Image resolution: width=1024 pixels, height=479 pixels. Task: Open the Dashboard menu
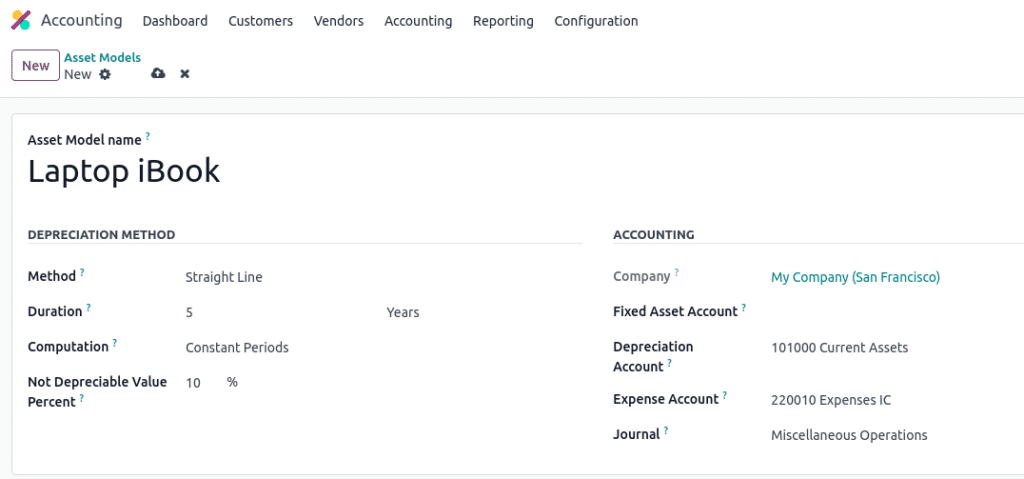tap(175, 21)
